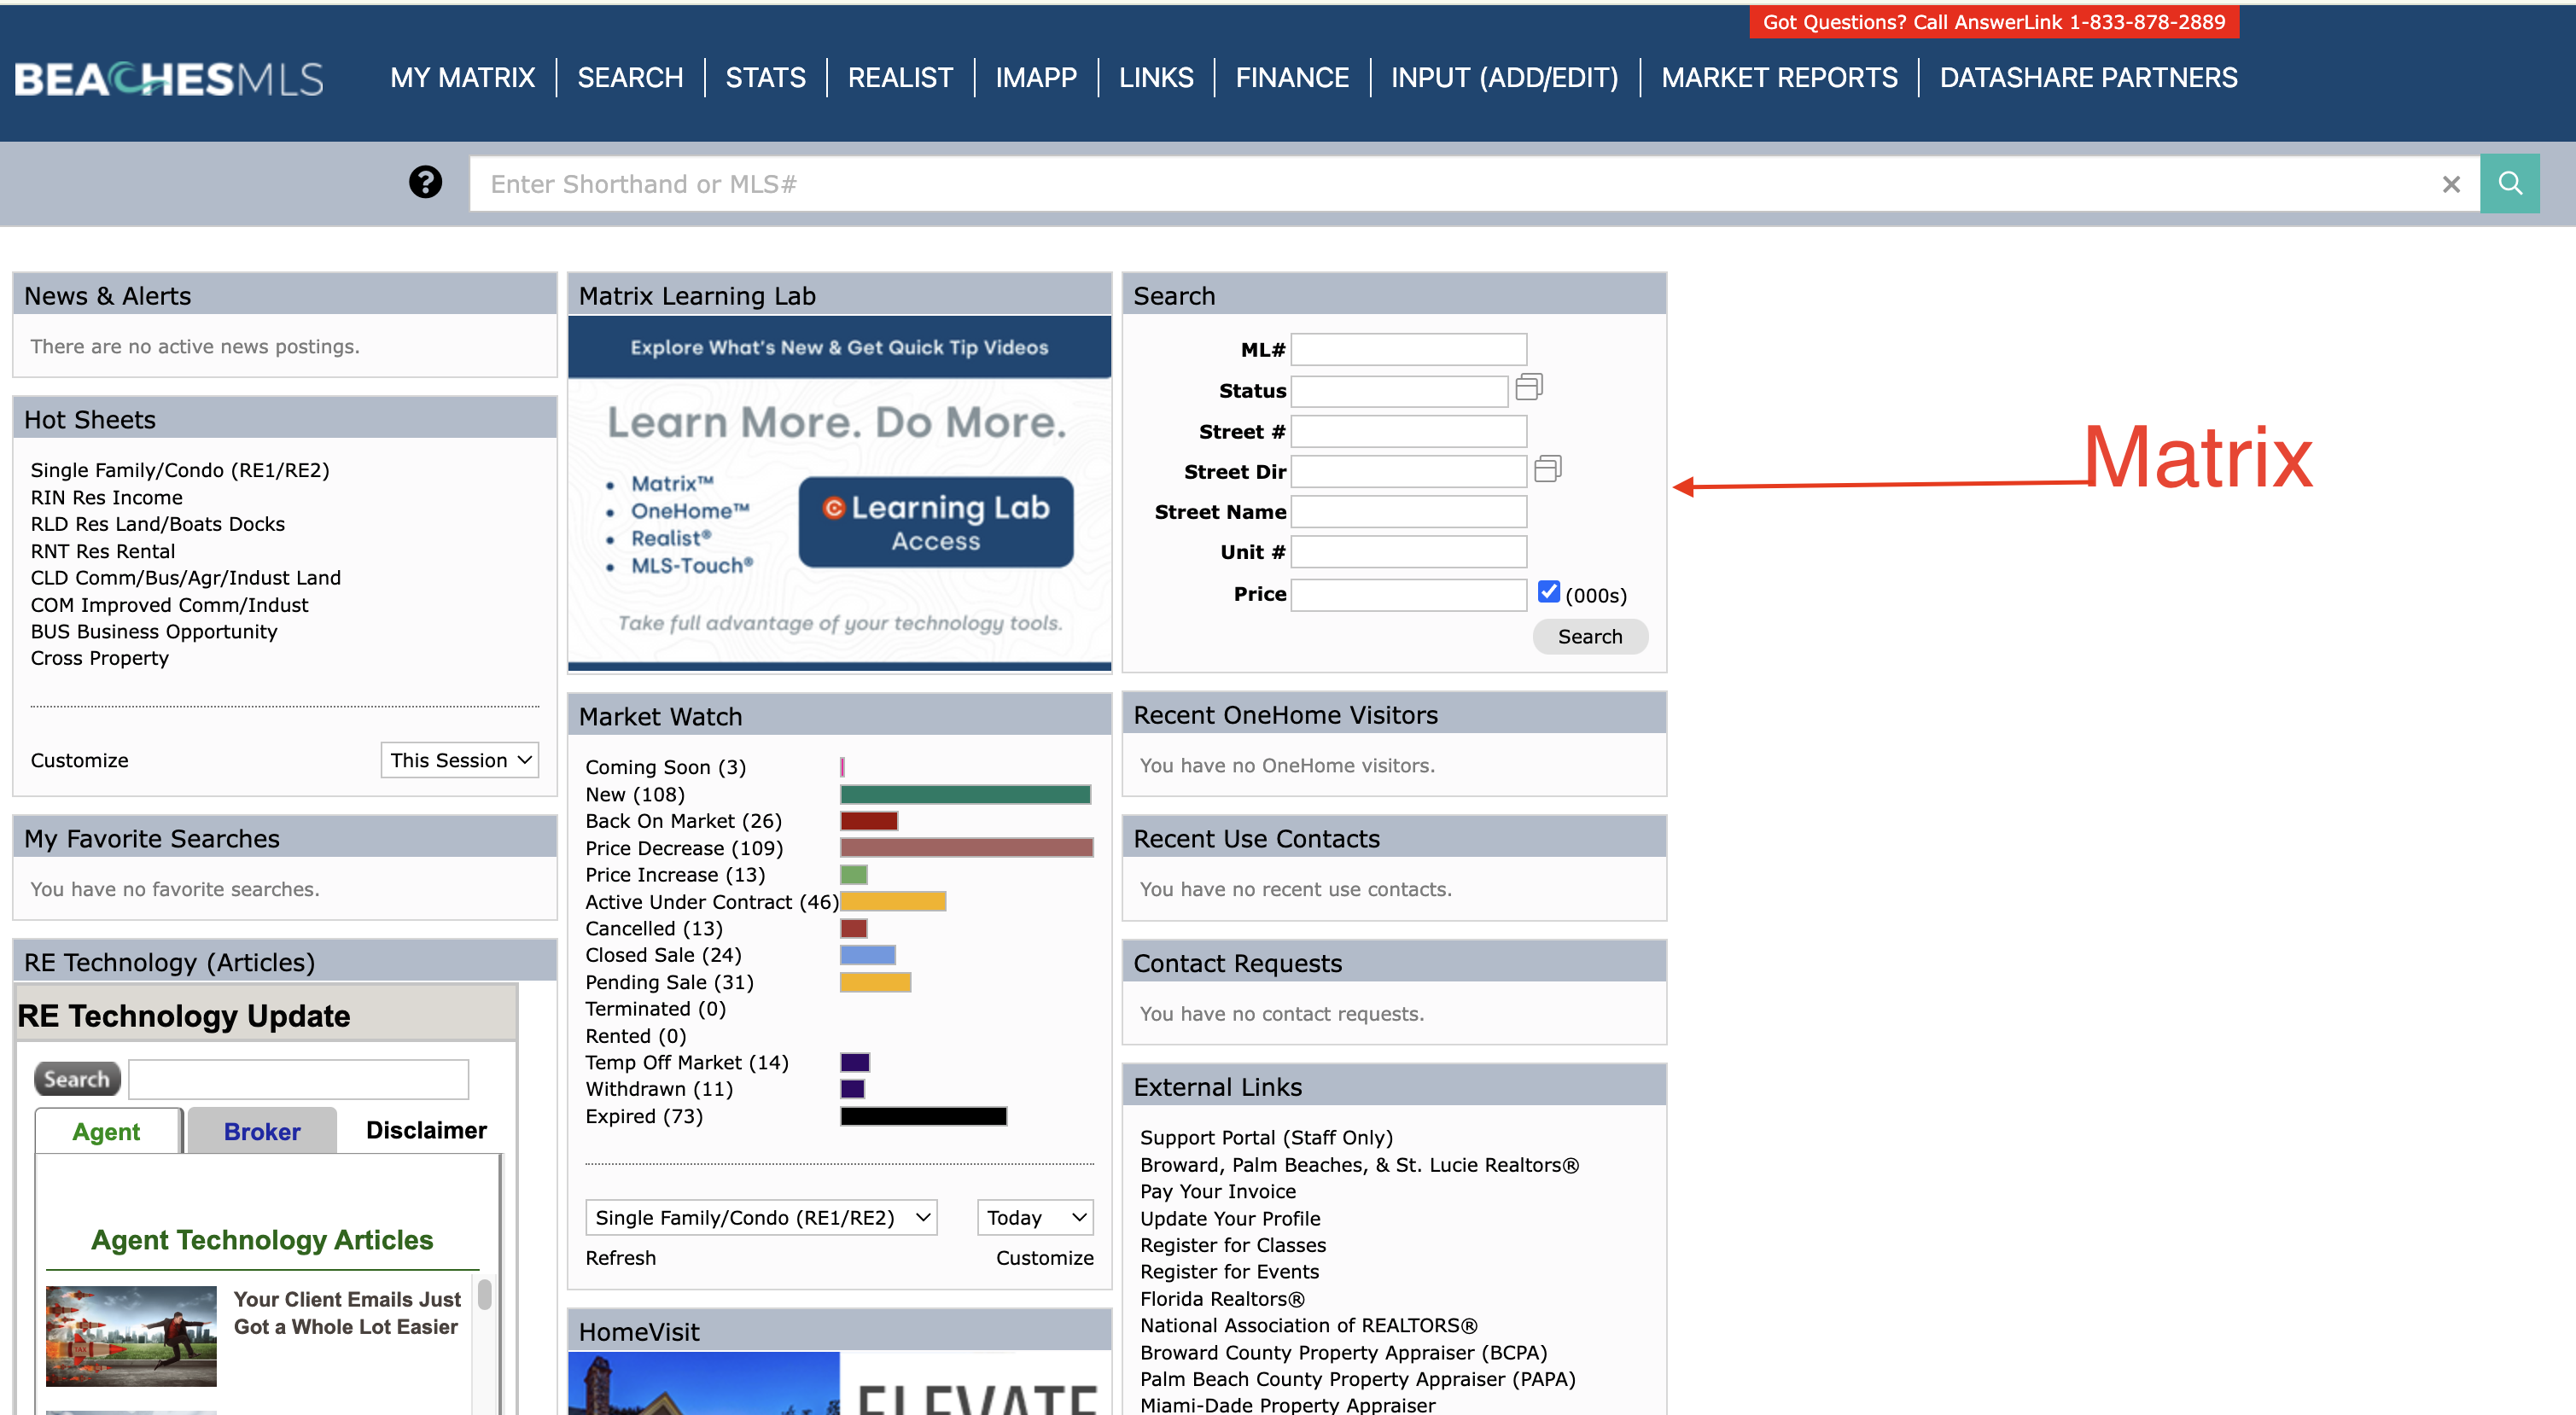The height and width of the screenshot is (1415, 2576).
Task: Click Active Under Contract (46)
Action: [712, 902]
